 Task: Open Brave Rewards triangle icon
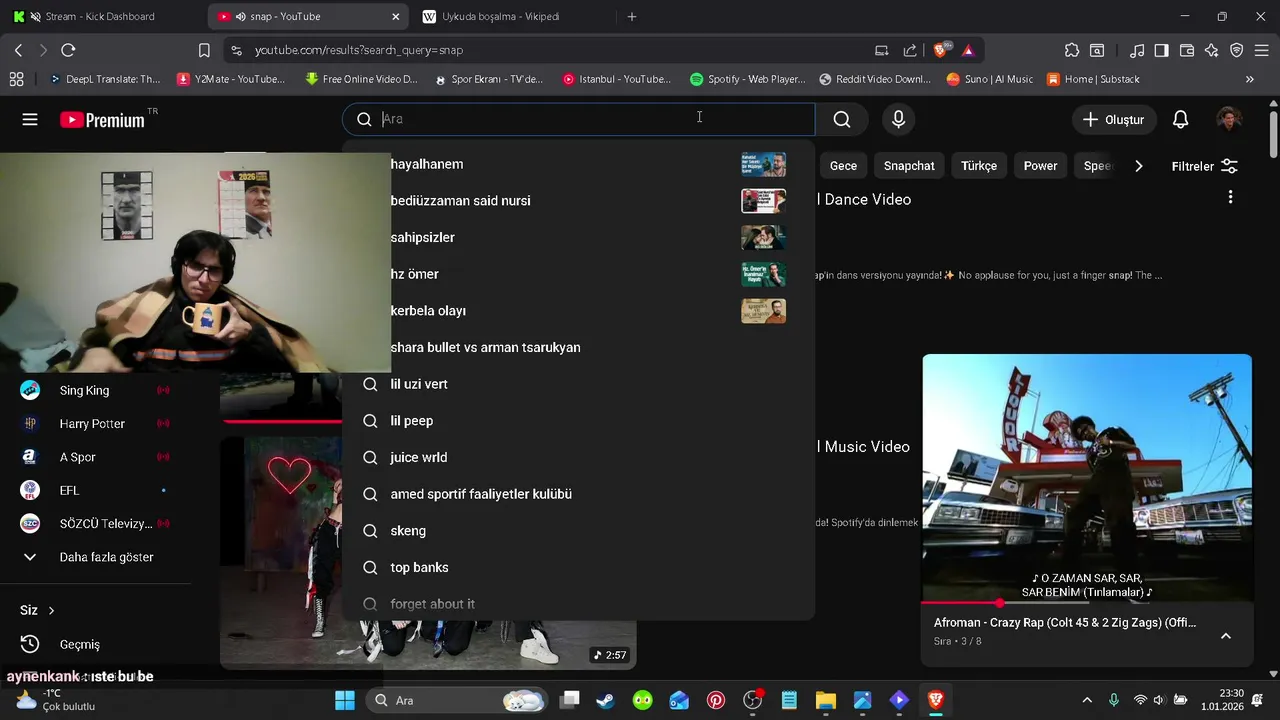pyautogui.click(x=968, y=50)
